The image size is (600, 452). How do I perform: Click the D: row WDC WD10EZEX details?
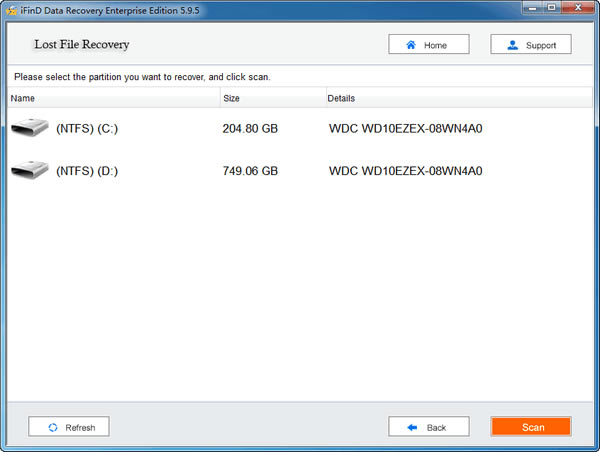tap(405, 171)
